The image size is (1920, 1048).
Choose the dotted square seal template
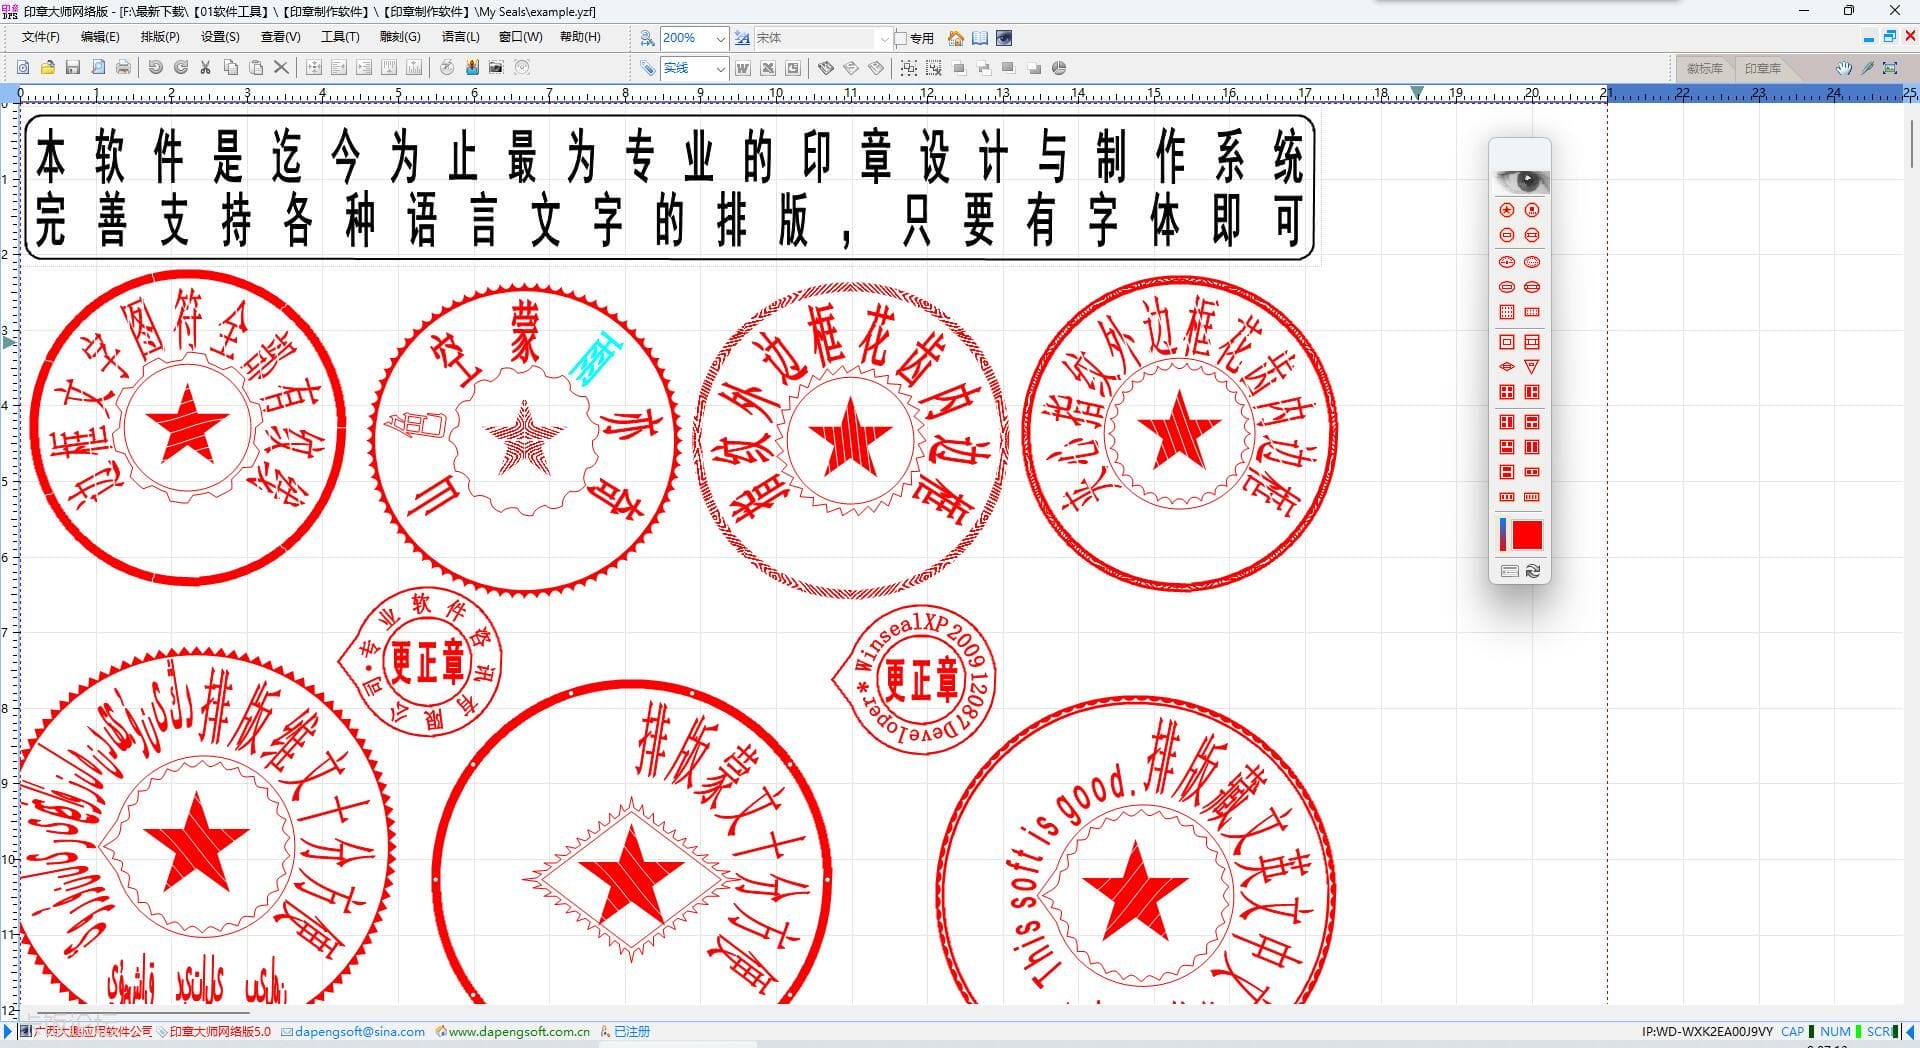coord(1507,312)
